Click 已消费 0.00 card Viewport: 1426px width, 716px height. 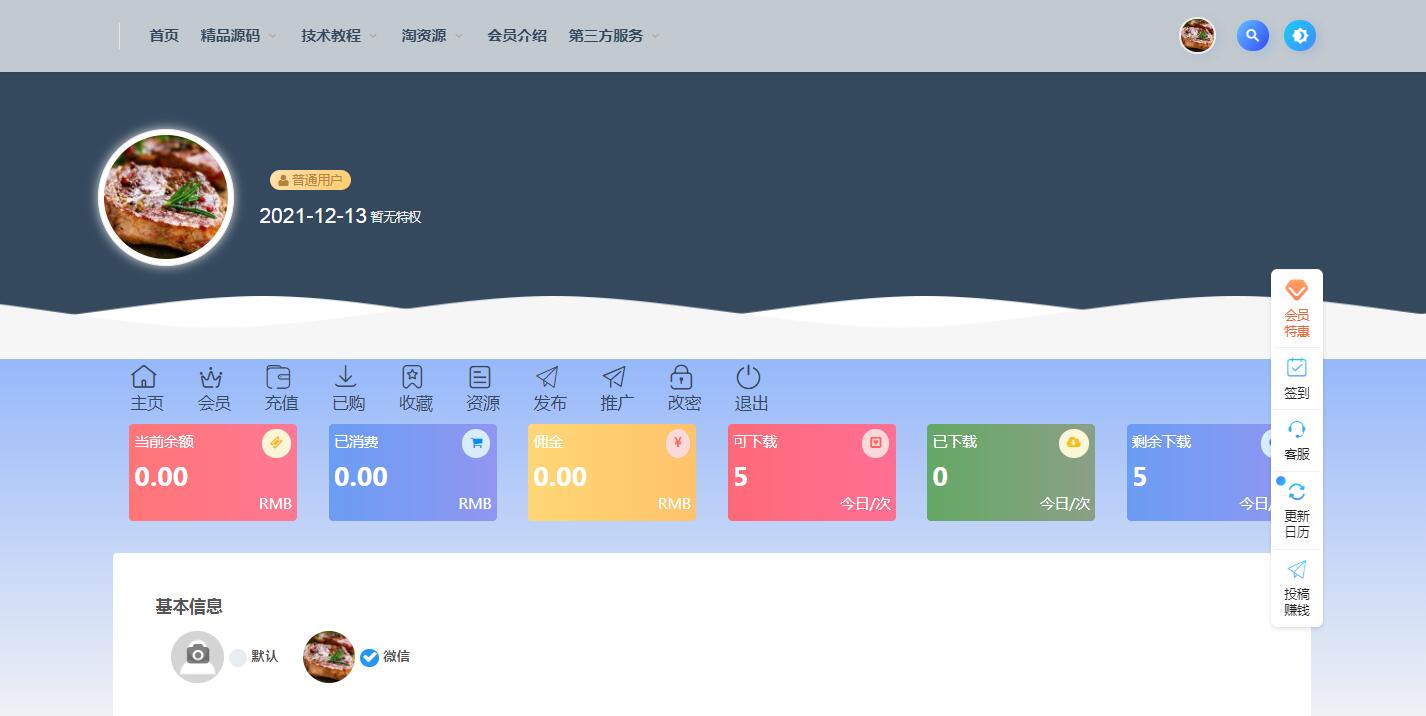coord(413,473)
